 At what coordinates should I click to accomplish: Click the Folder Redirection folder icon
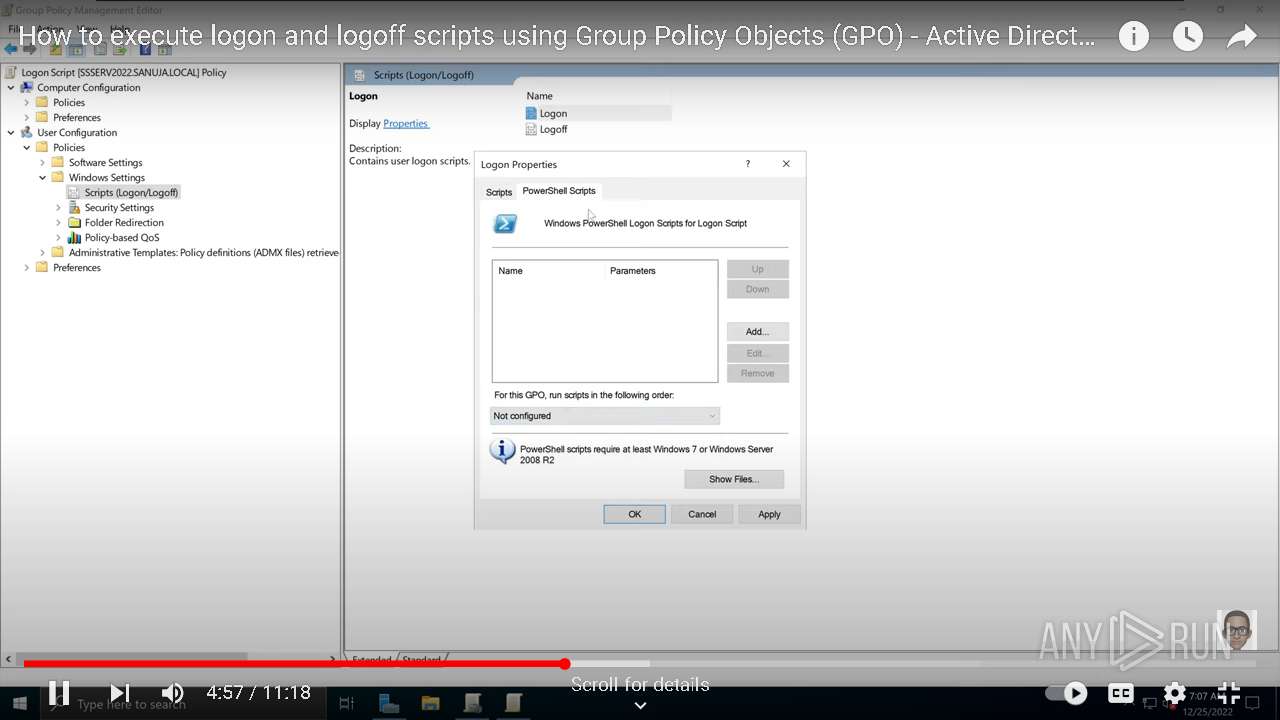pos(74,222)
